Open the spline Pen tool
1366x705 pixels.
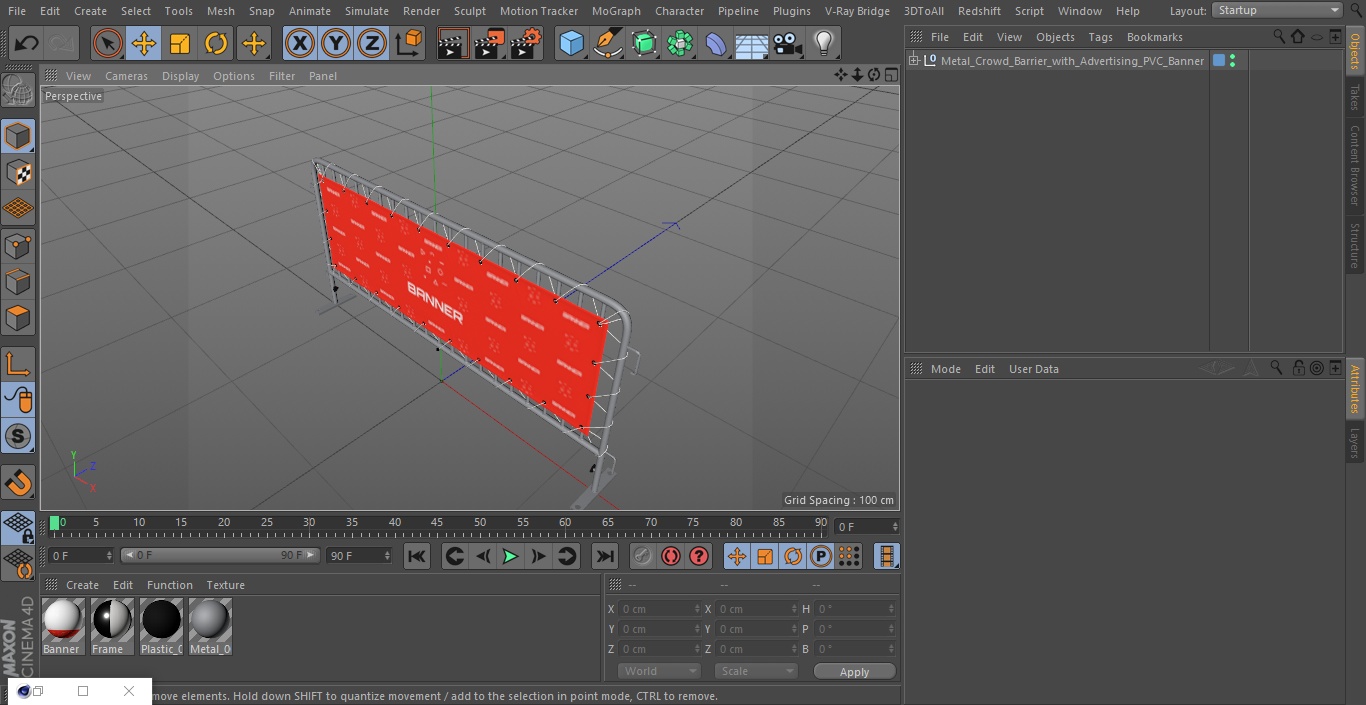607,43
